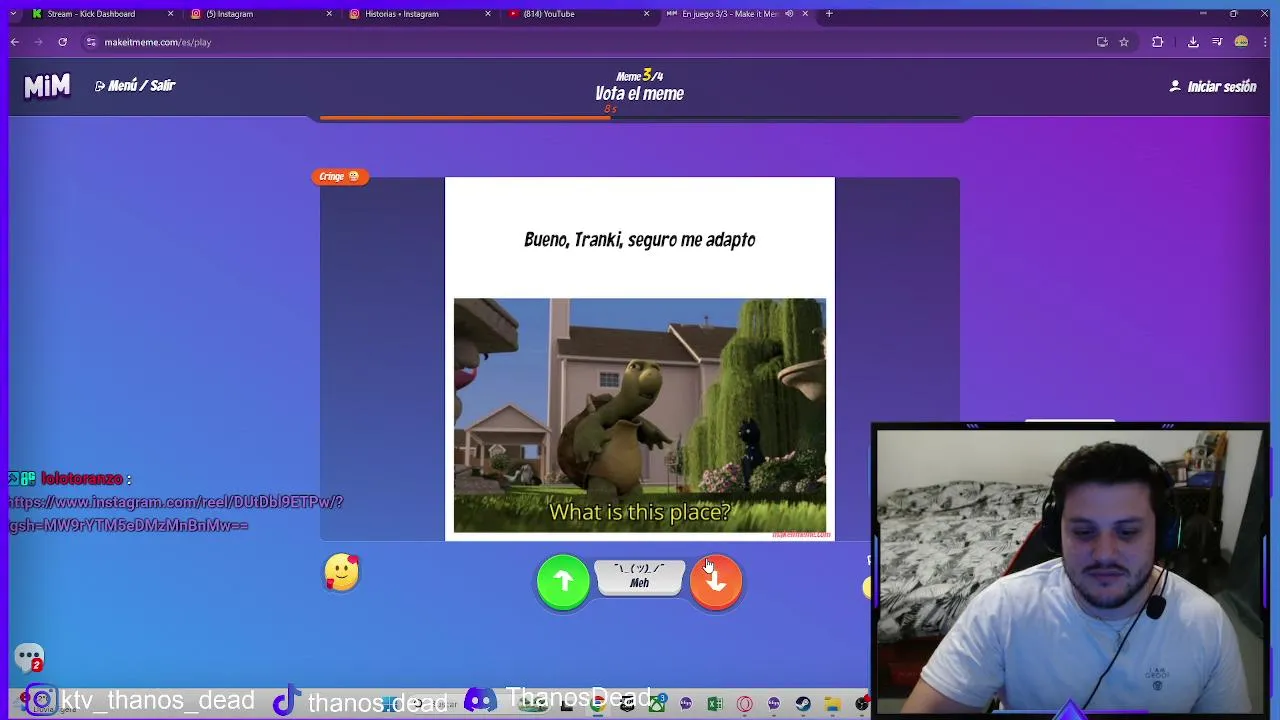
Task: View site information icon
Action: (x=91, y=42)
